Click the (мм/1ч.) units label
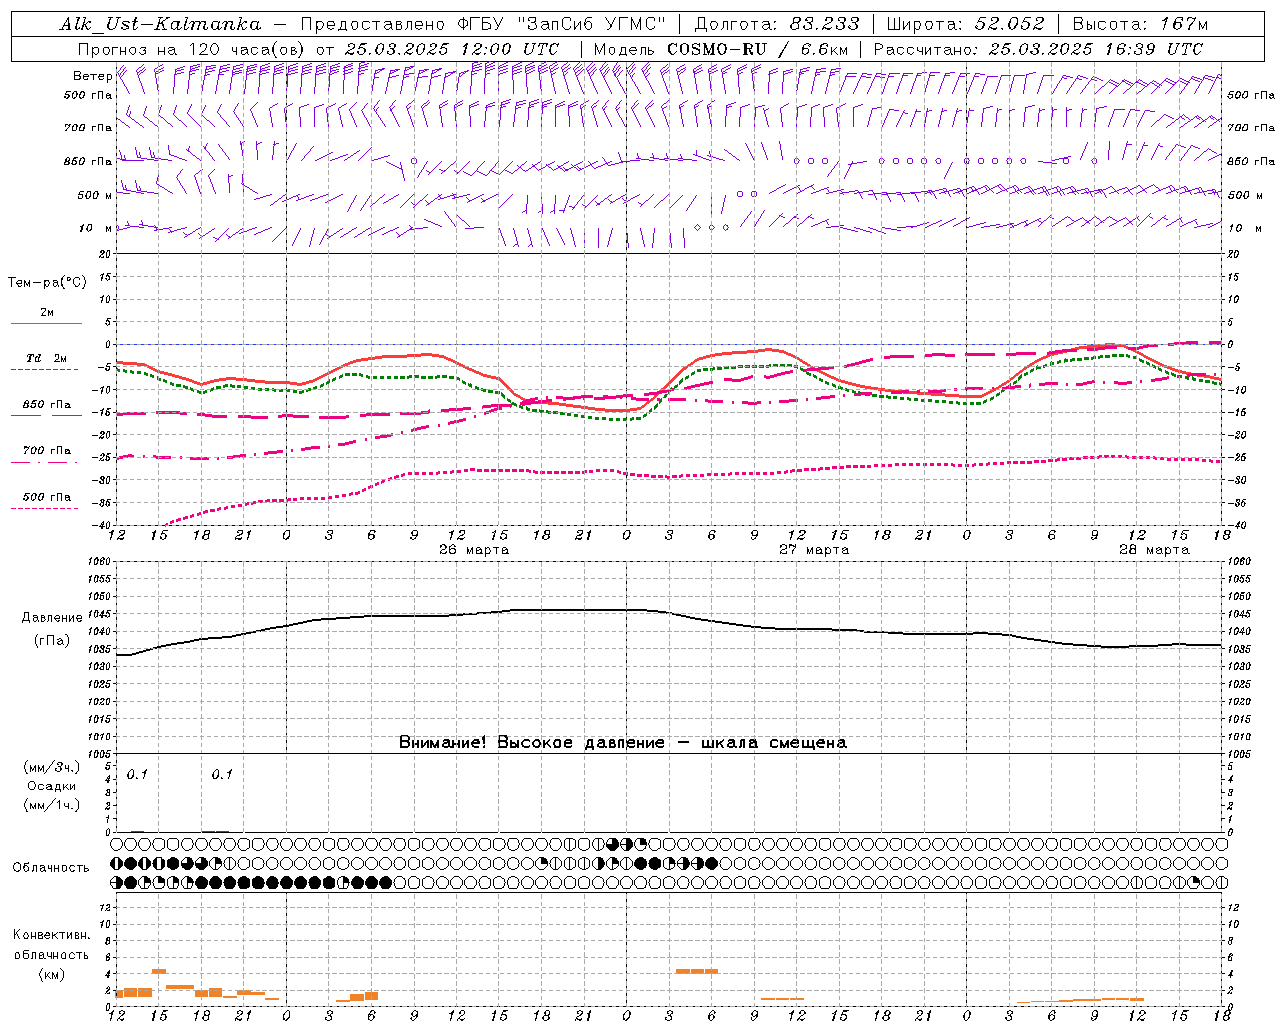Viewport: 1280px width, 1024px height. (52, 805)
